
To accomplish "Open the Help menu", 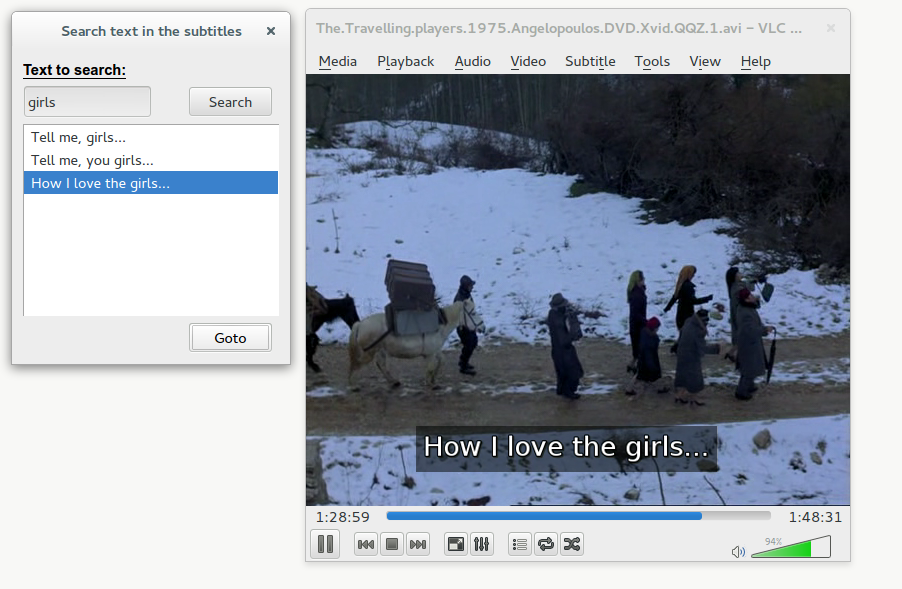I will (x=755, y=62).
